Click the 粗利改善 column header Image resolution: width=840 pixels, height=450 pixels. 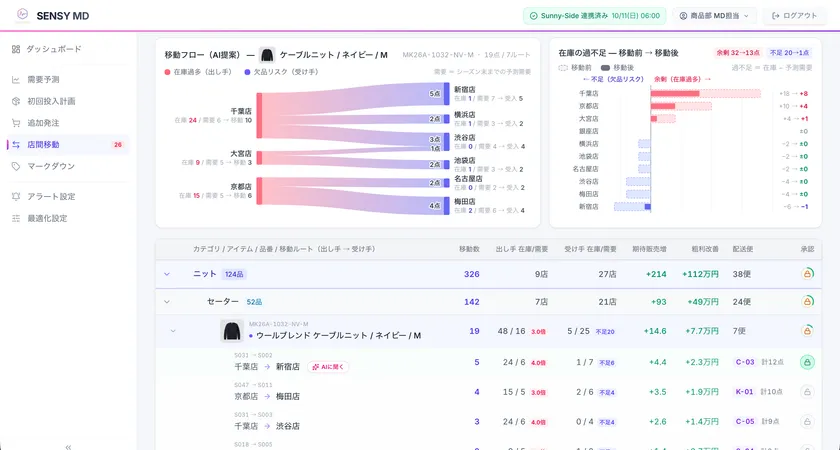(705, 249)
